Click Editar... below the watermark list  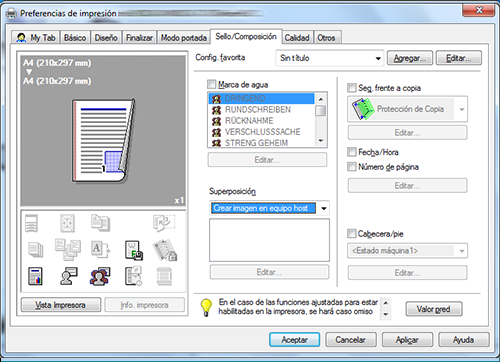tap(267, 160)
